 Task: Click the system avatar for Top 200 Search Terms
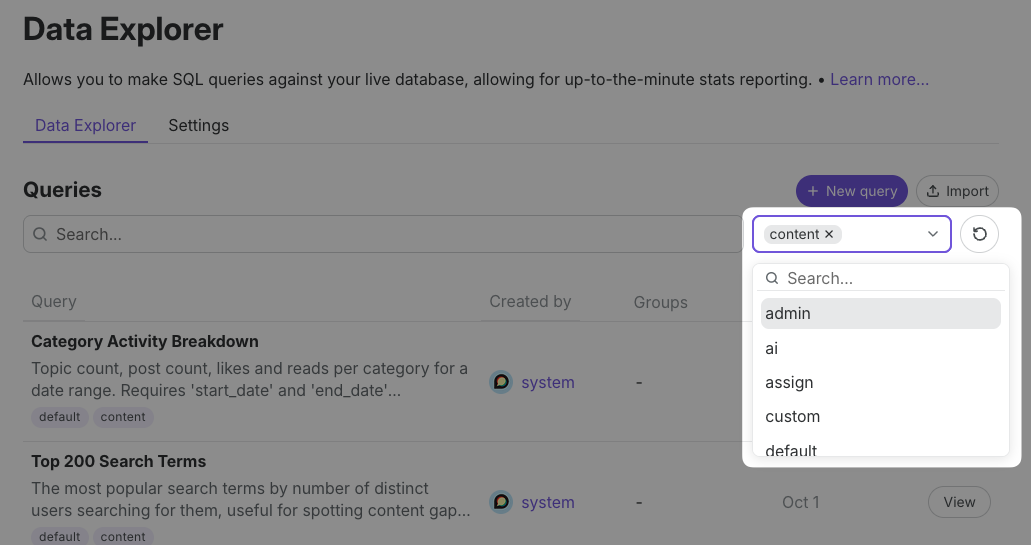[x=501, y=502]
